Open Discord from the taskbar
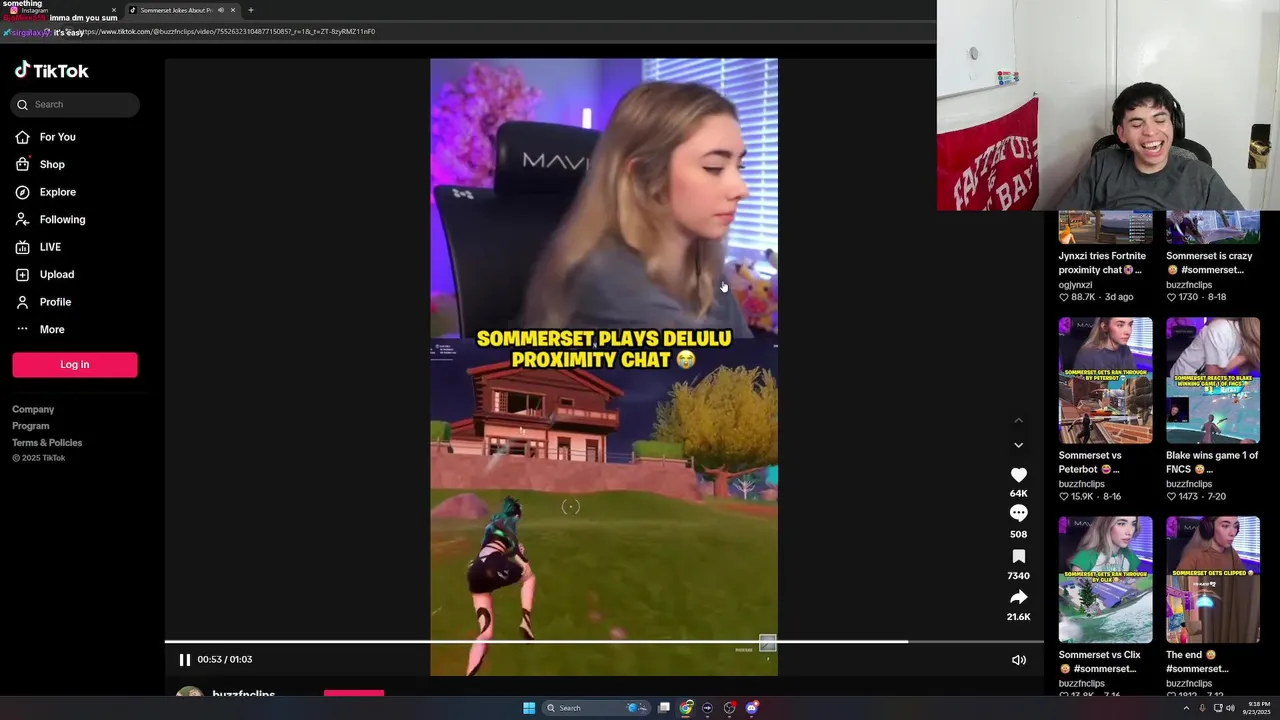The width and height of the screenshot is (1280, 720). (x=752, y=708)
